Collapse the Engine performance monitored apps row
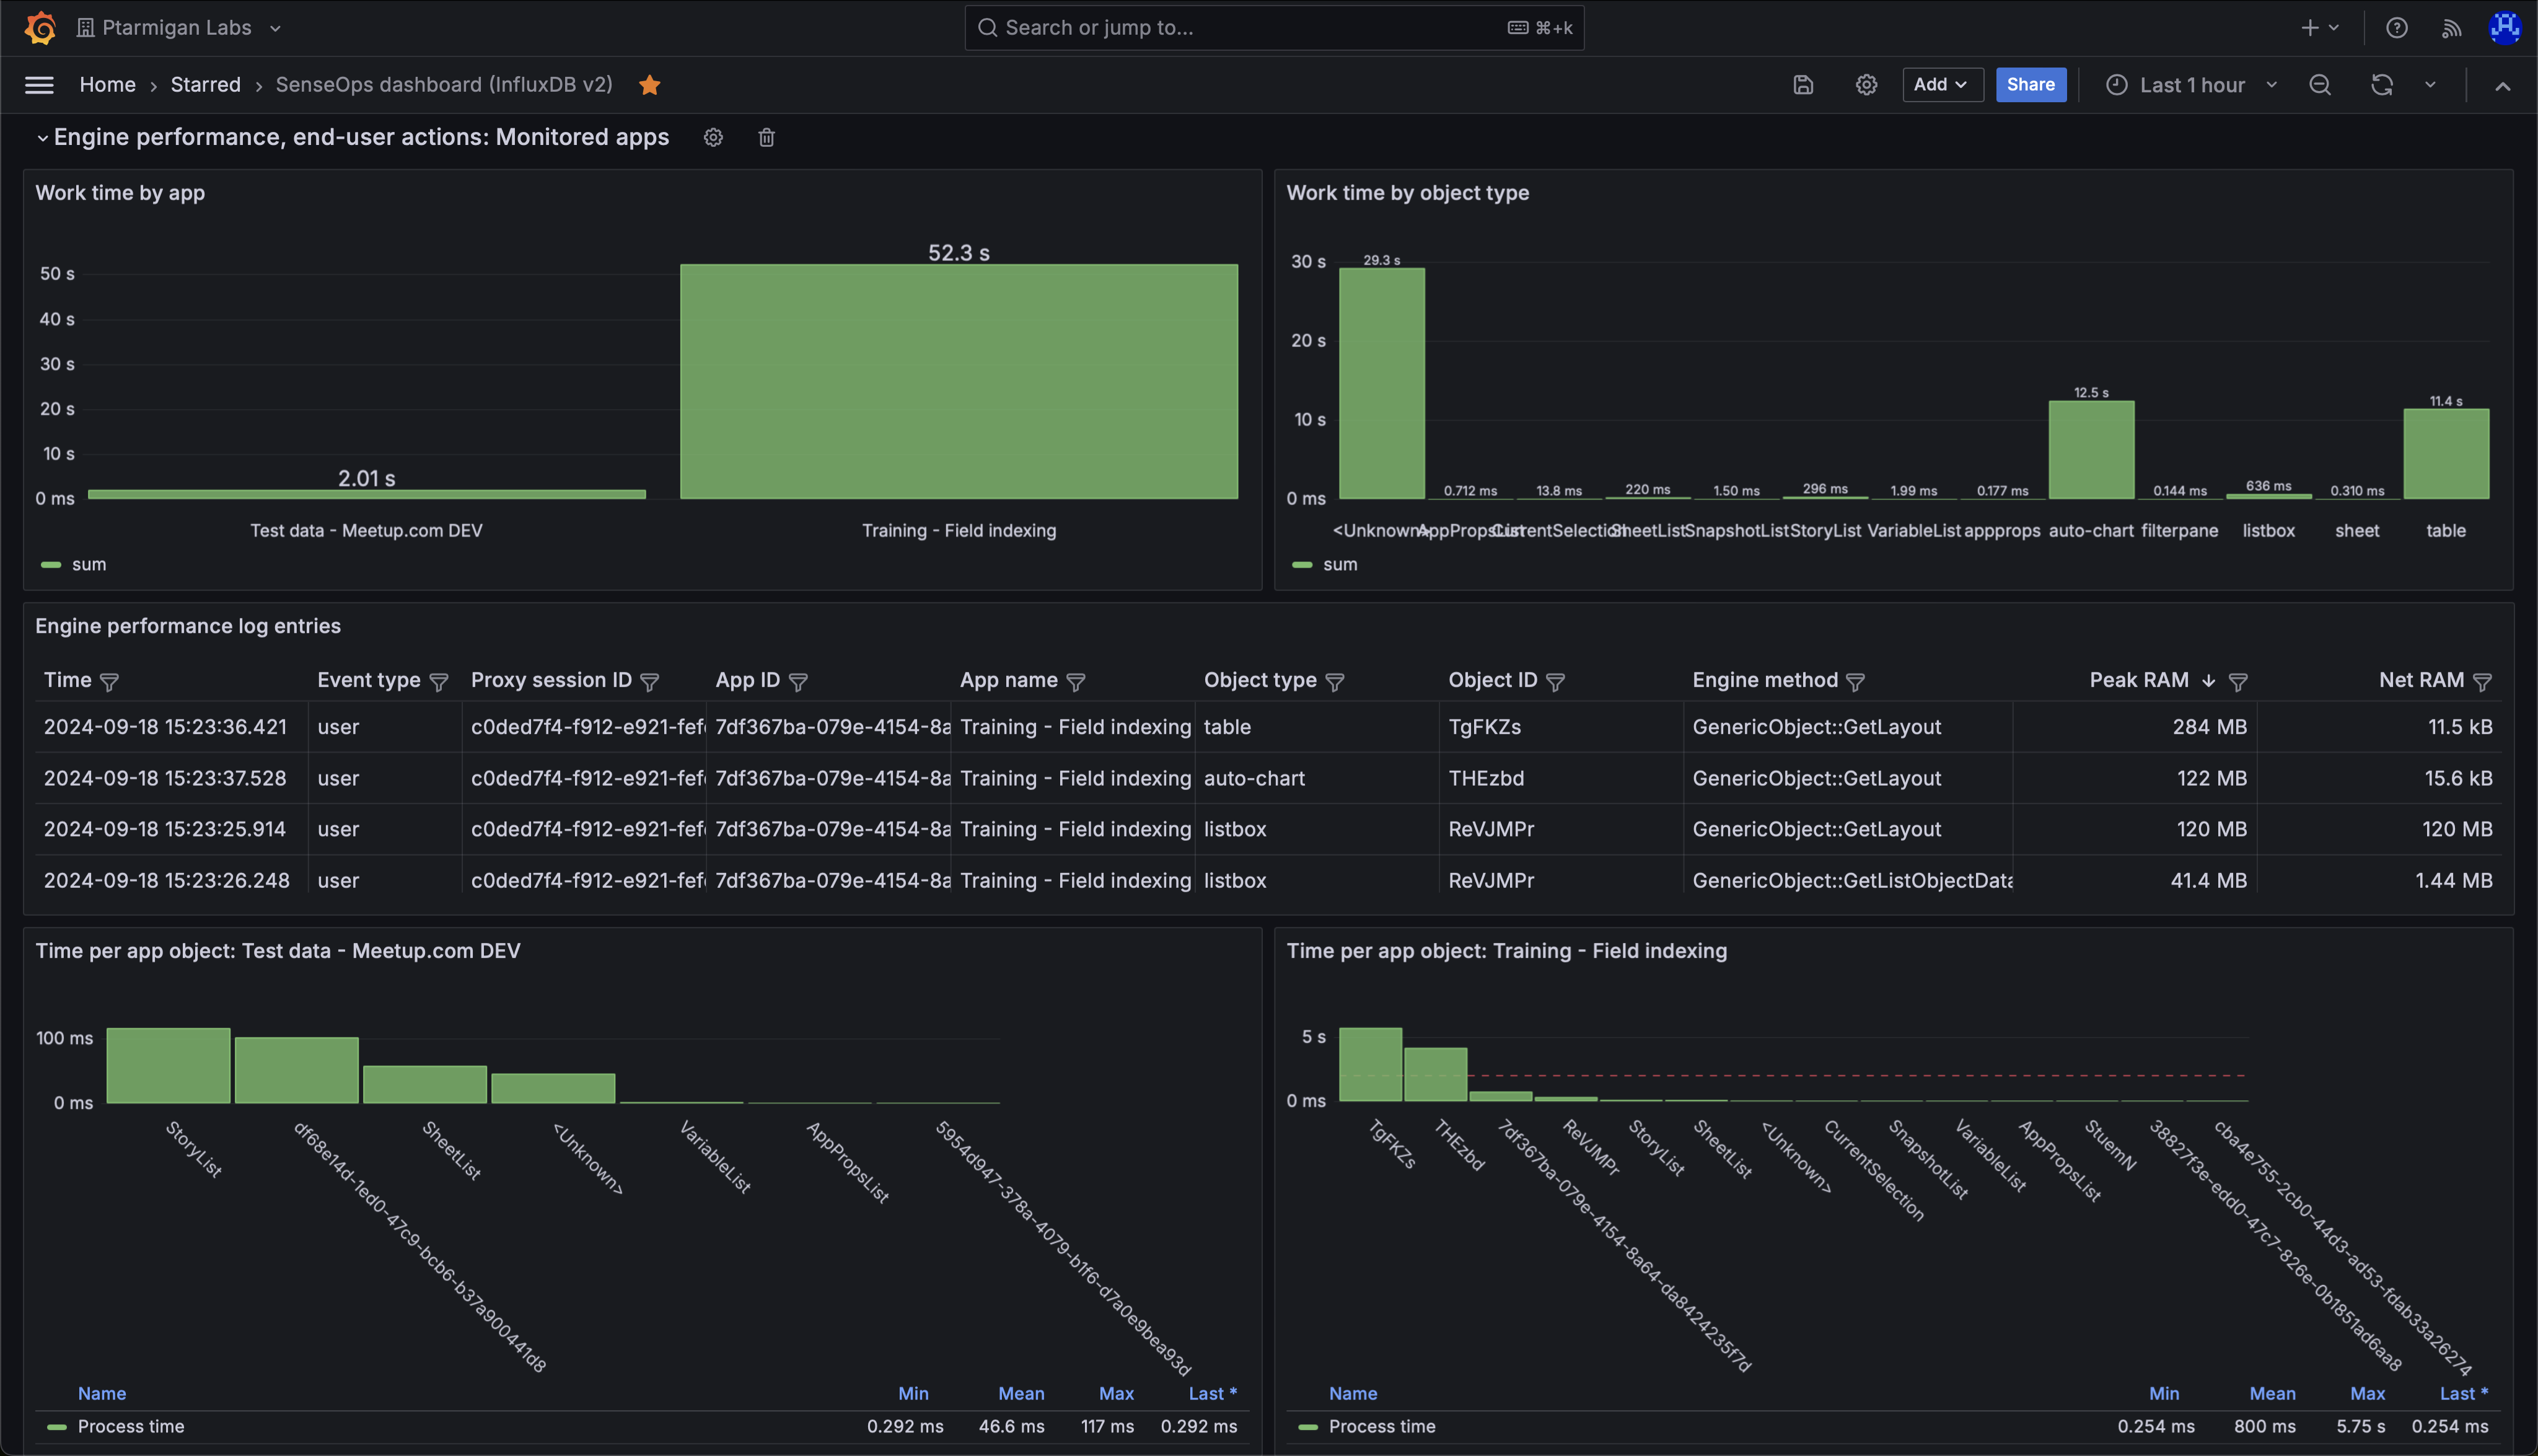 point(44,137)
